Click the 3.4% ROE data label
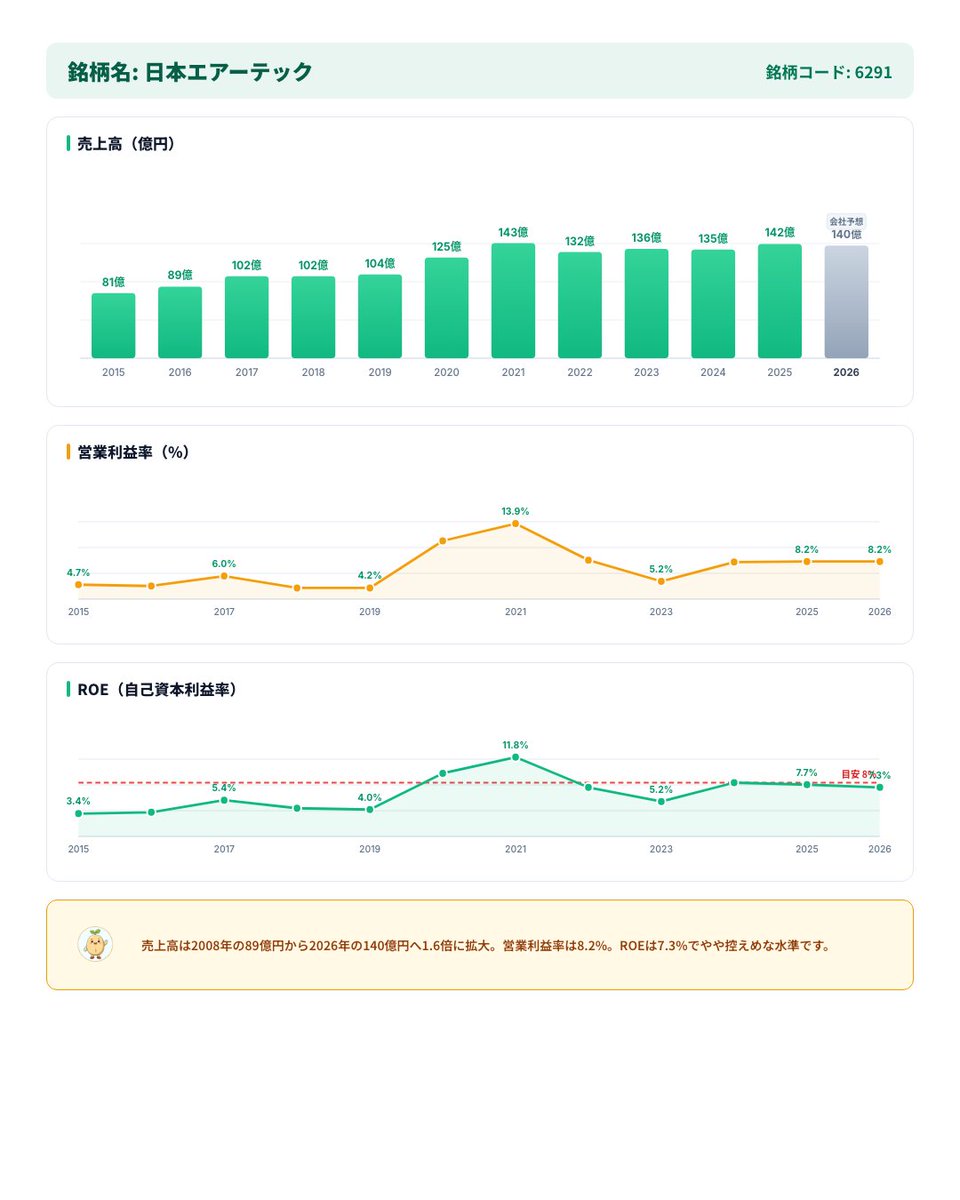Screen dimensions: 960x1200 78,801
